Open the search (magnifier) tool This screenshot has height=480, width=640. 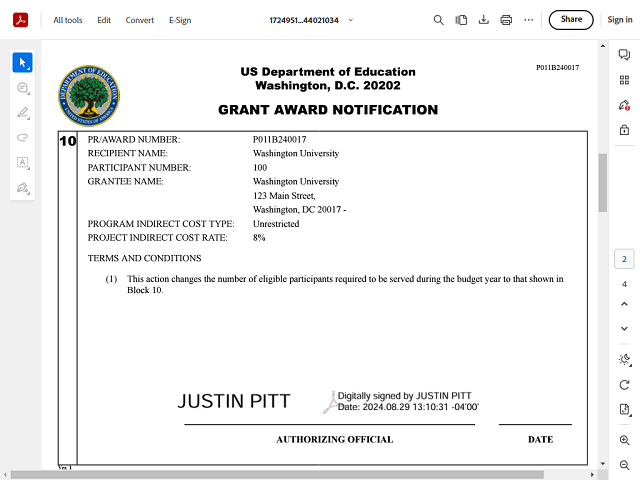438,20
